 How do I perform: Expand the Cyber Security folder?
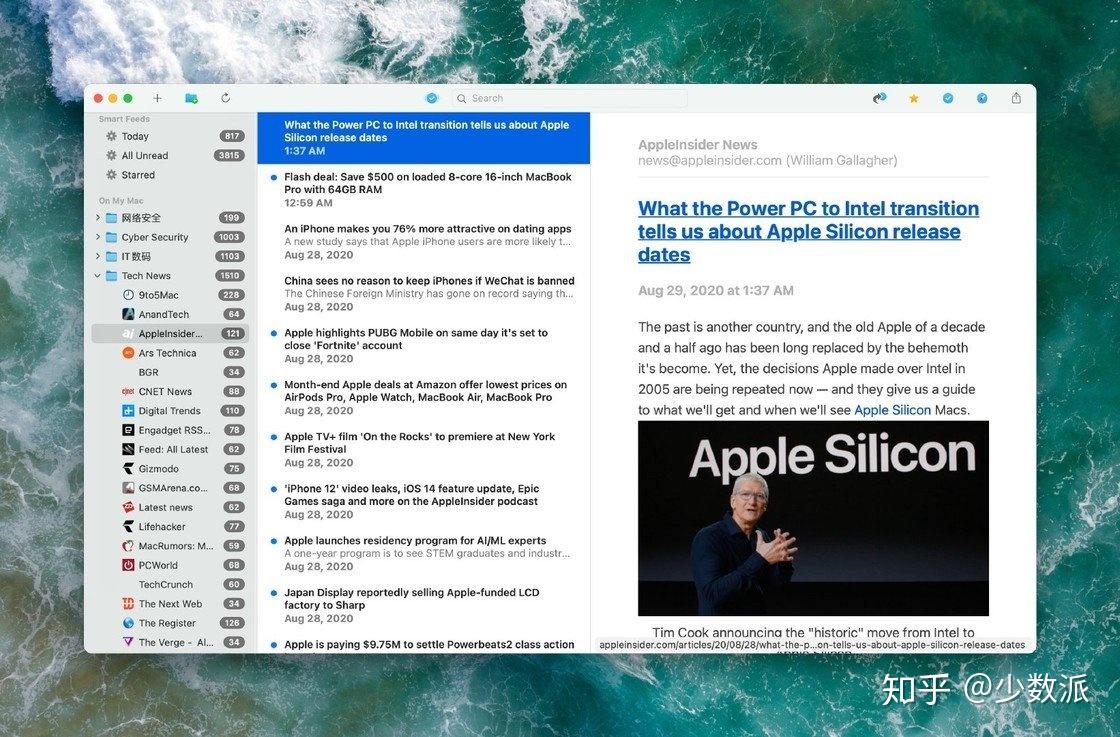point(98,236)
